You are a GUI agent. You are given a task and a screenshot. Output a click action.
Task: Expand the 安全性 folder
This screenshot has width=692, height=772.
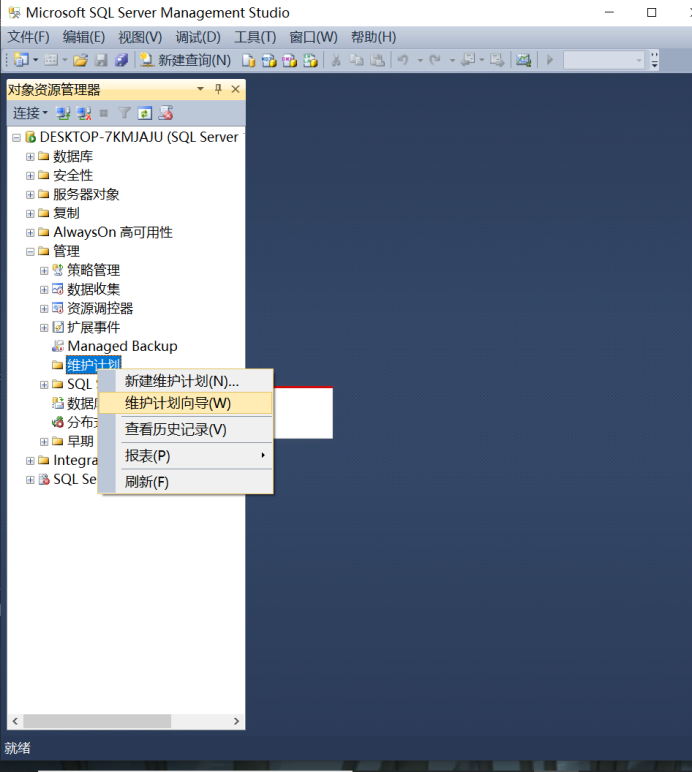click(x=30, y=176)
